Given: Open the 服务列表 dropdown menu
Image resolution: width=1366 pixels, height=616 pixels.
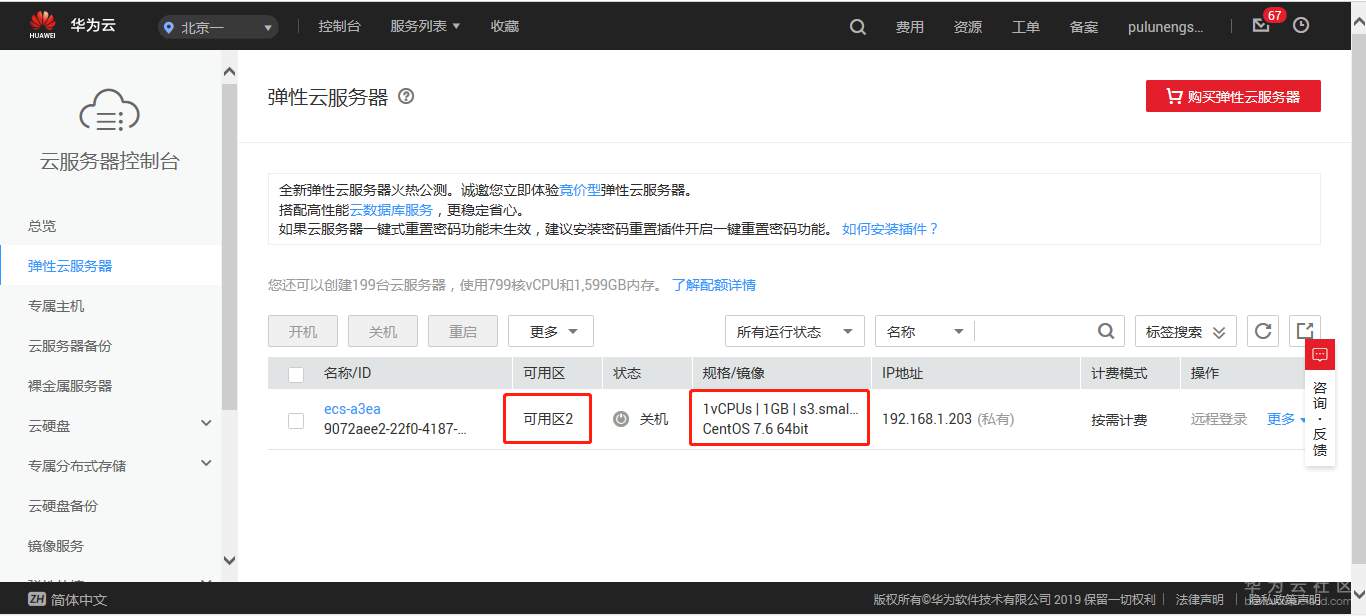Looking at the screenshot, I should click(x=425, y=26).
